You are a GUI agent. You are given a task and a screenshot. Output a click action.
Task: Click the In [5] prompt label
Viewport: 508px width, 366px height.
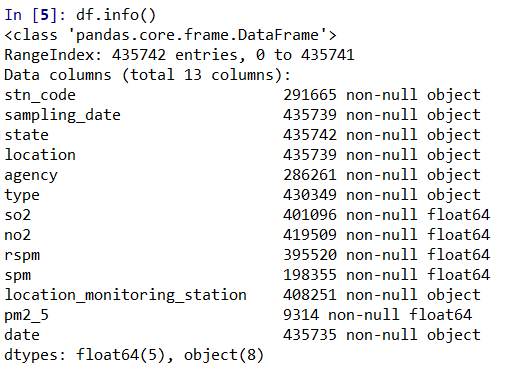35,15
